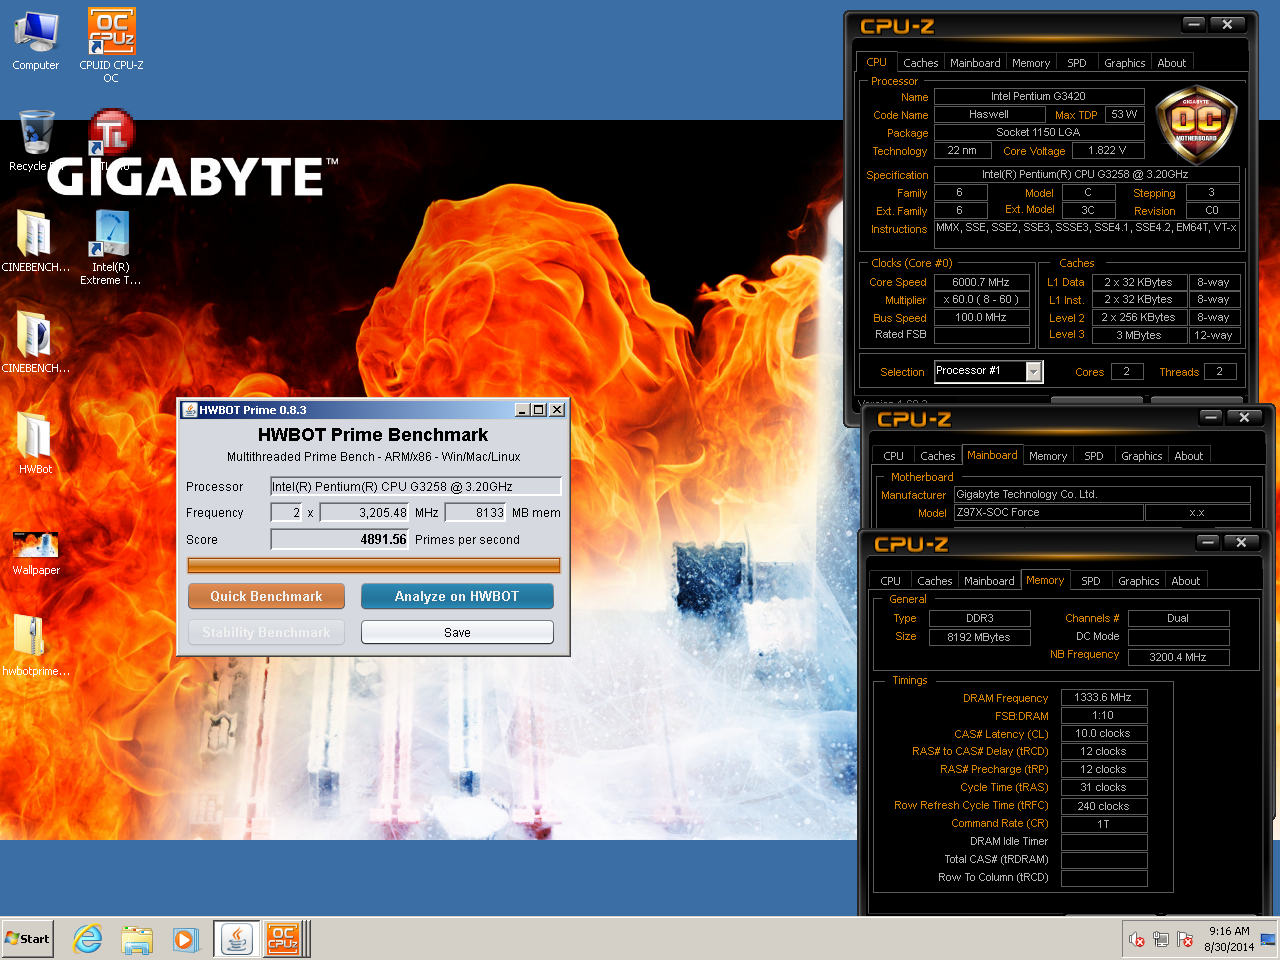Click Core Voltage value 1.822 V
Image resolution: width=1280 pixels, height=960 pixels.
tap(1107, 150)
